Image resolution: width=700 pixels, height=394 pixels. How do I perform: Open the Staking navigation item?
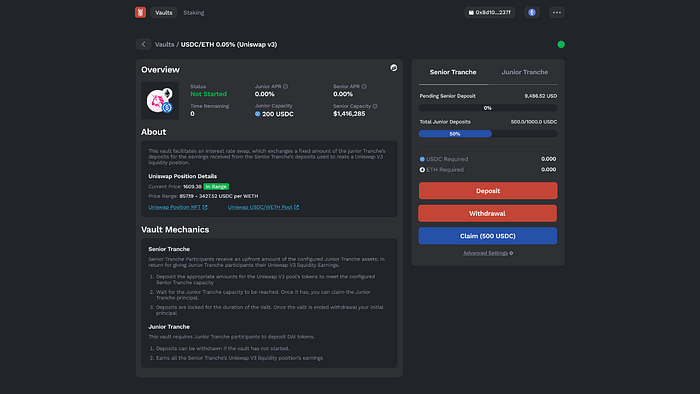click(194, 12)
